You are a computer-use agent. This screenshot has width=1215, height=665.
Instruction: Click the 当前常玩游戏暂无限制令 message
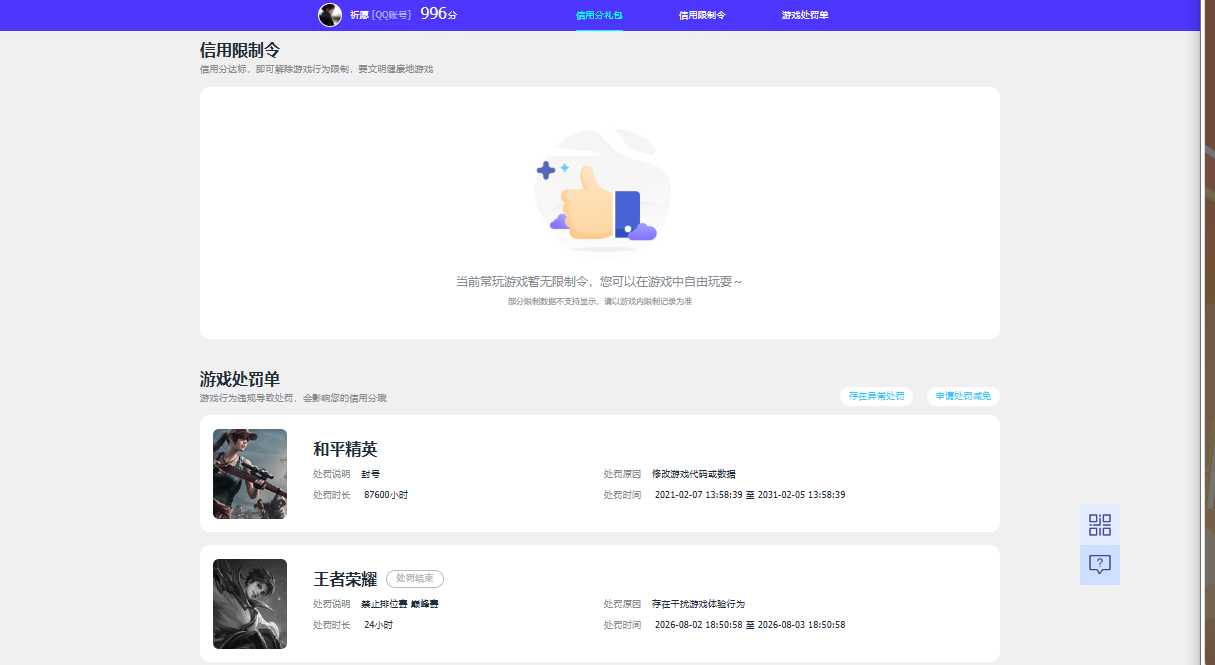coord(599,282)
